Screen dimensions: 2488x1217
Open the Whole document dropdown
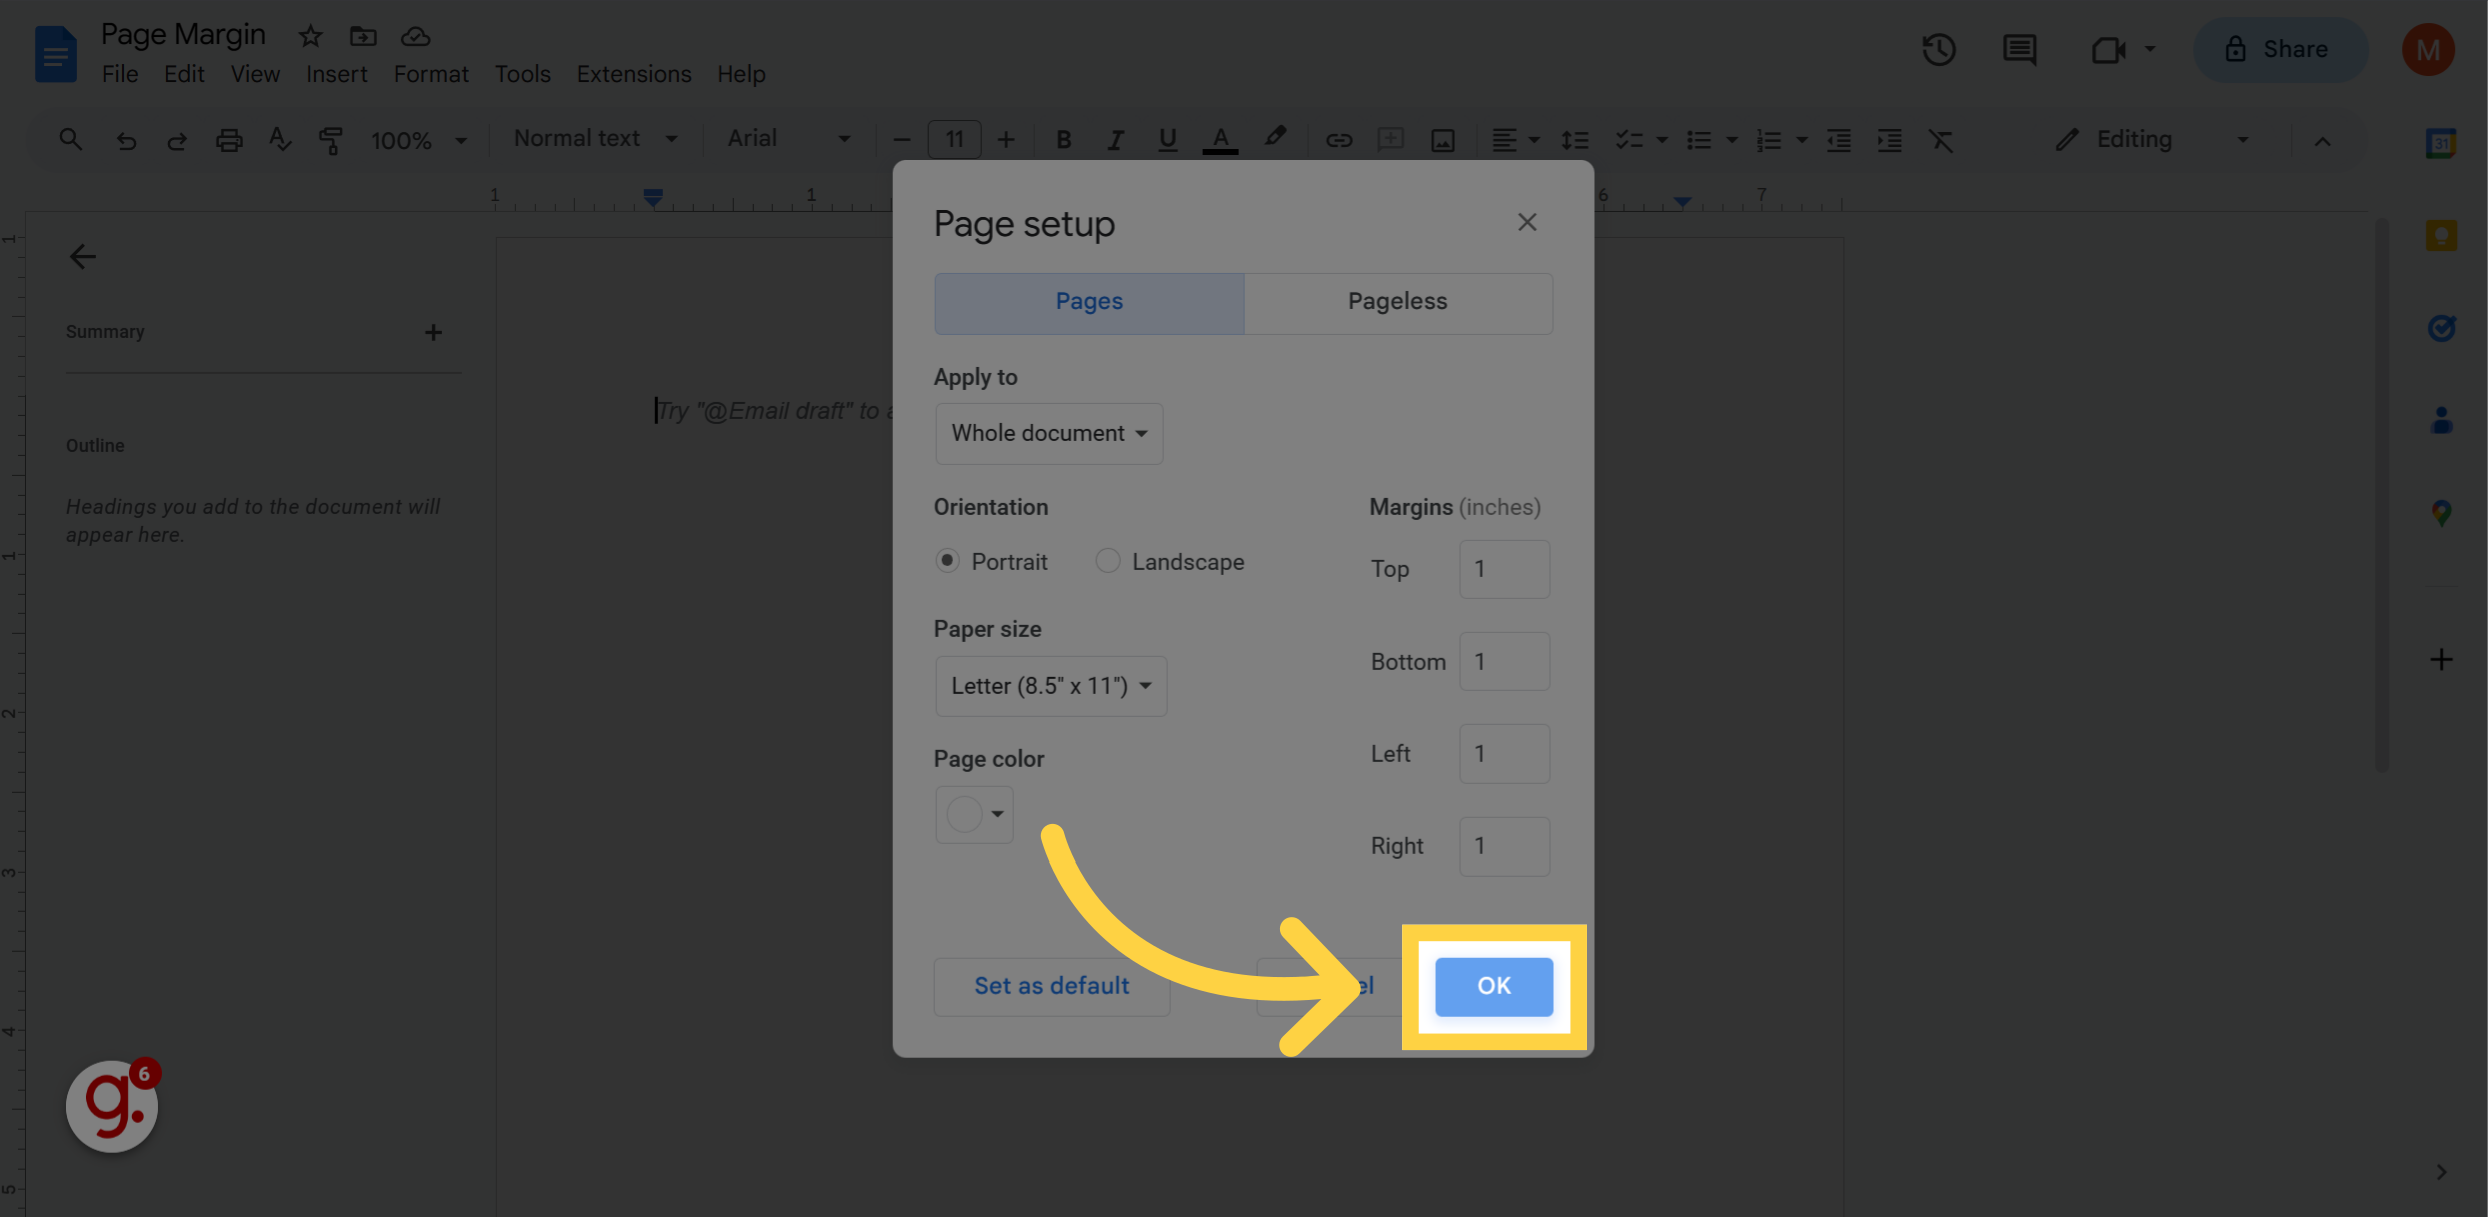pos(1049,434)
